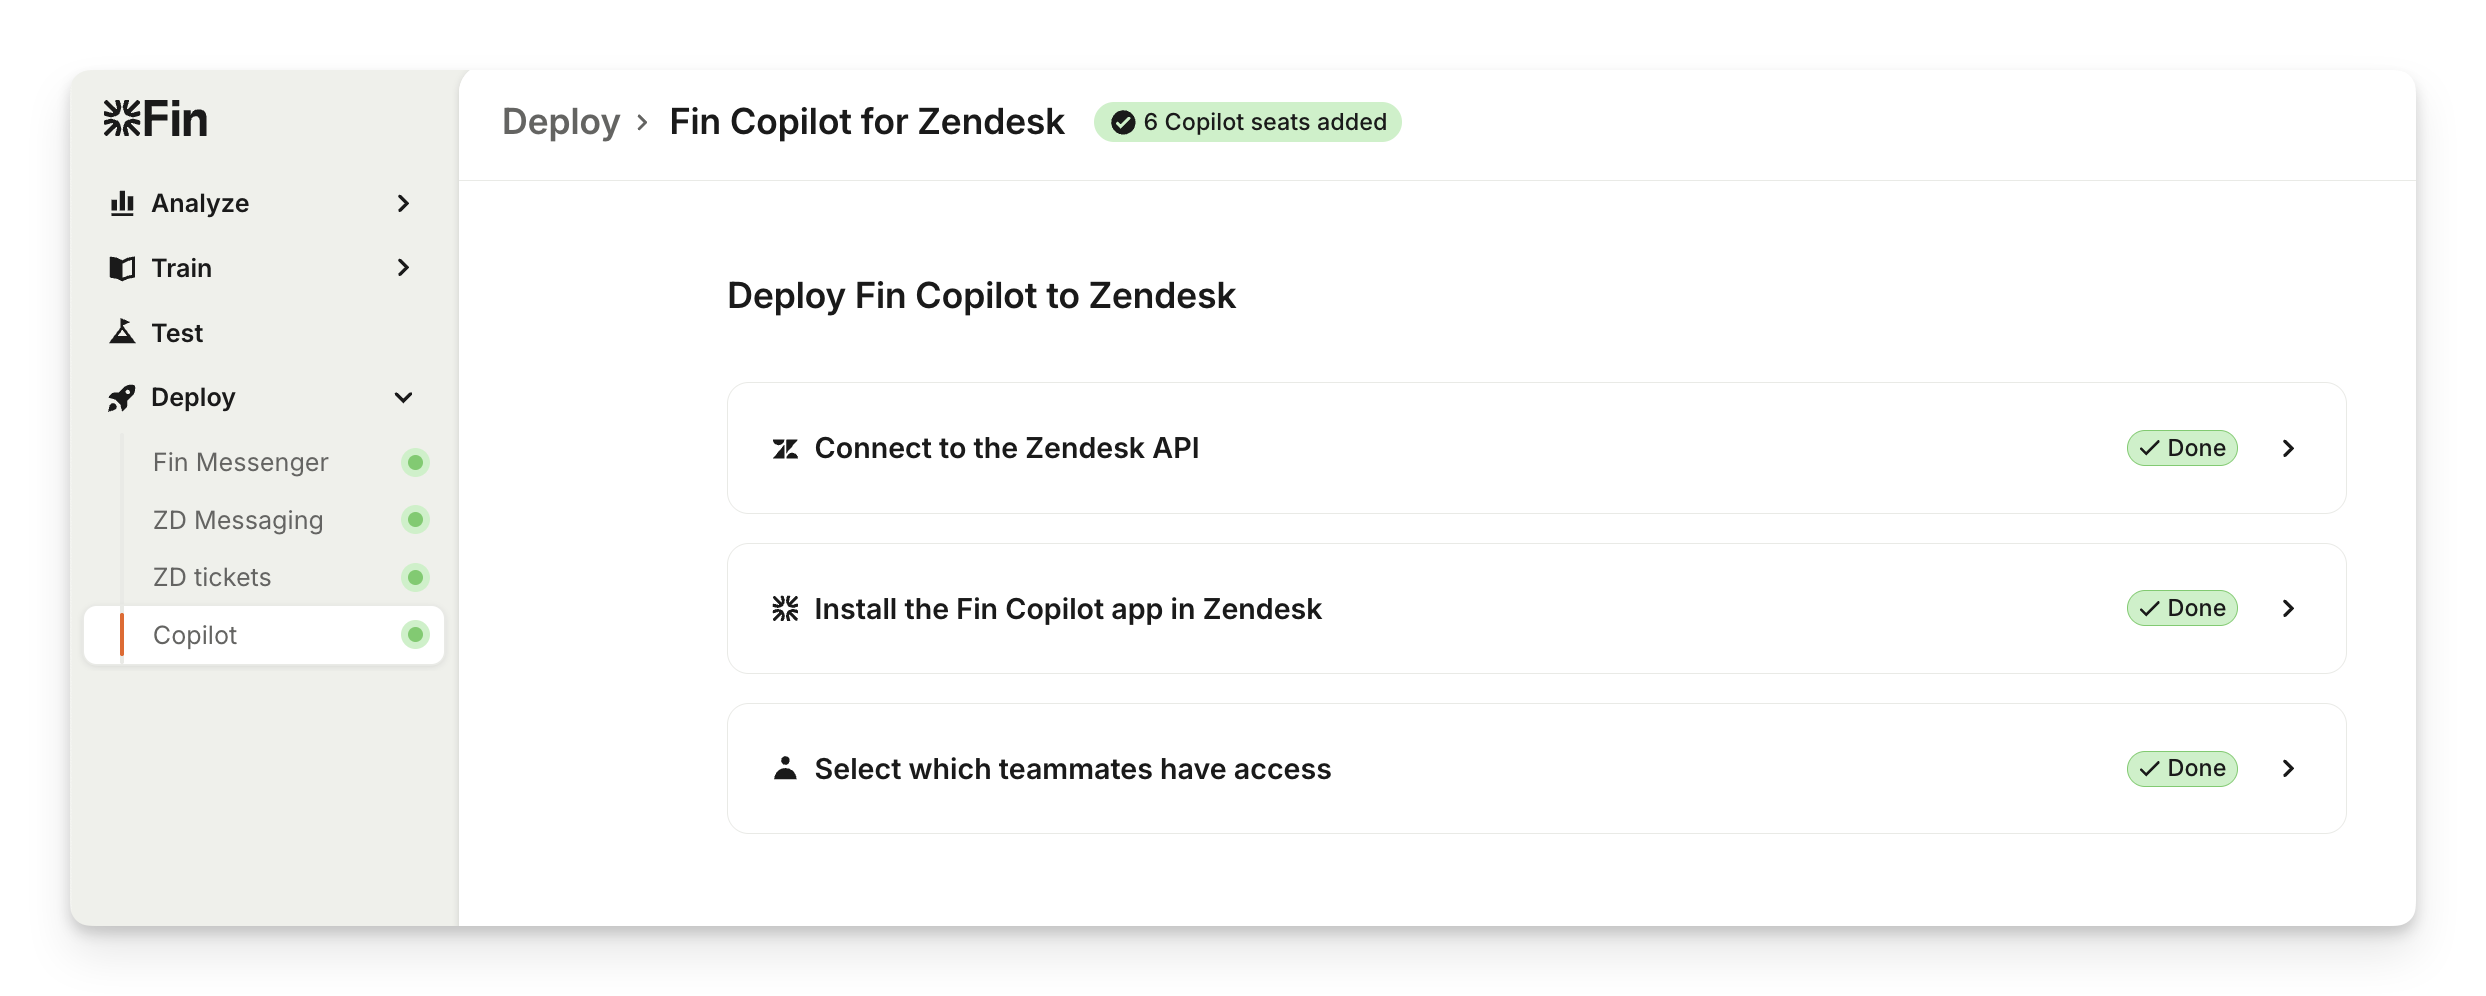Click Done badge on Install Fin Copilot step

click(2181, 608)
